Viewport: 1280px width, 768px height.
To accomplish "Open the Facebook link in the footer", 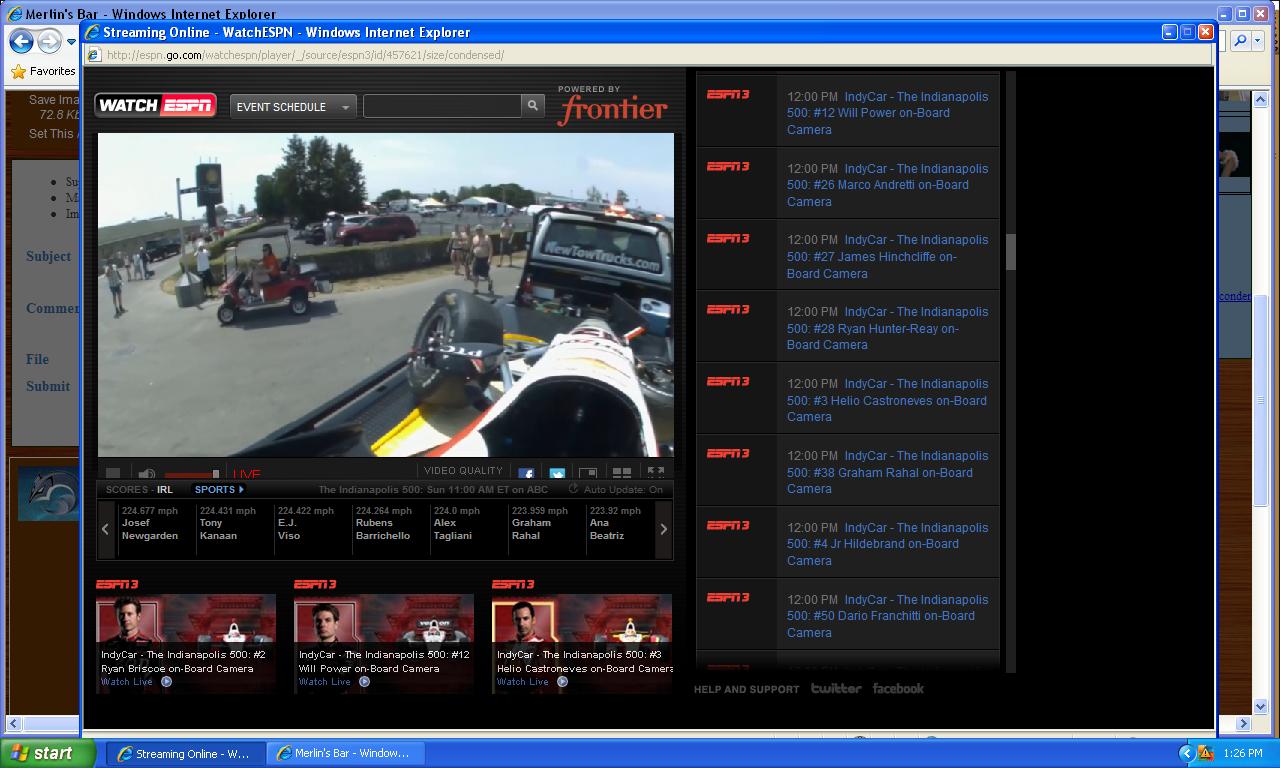I will [x=898, y=688].
